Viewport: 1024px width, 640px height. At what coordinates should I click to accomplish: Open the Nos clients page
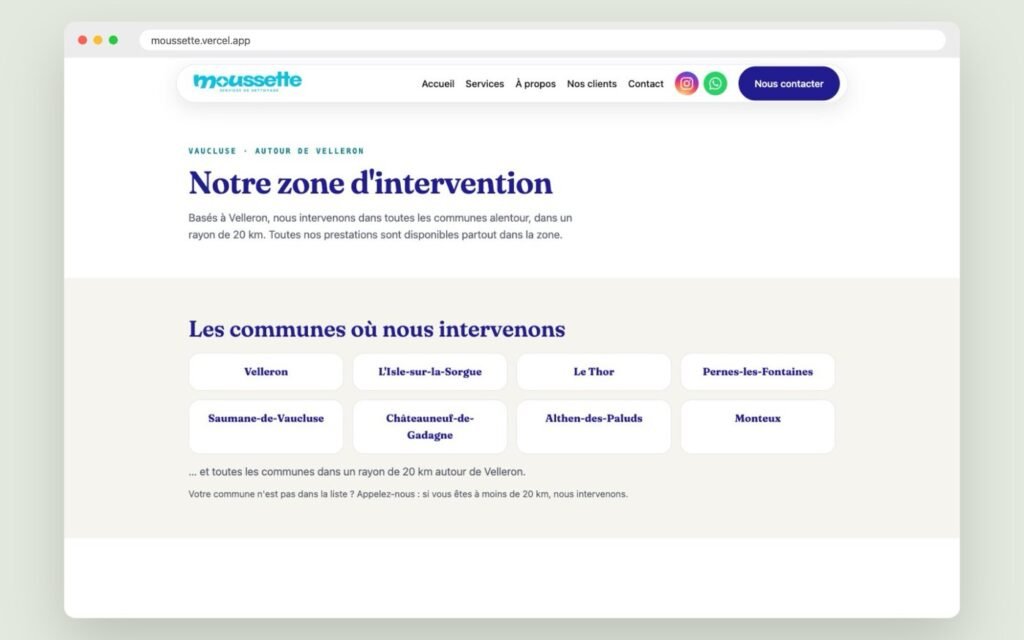coord(592,84)
